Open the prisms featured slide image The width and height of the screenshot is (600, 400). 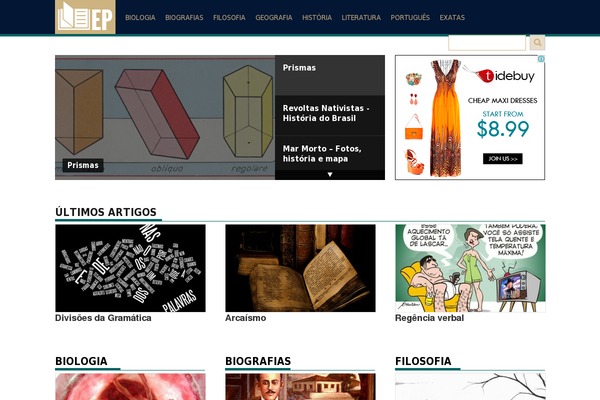(165, 117)
